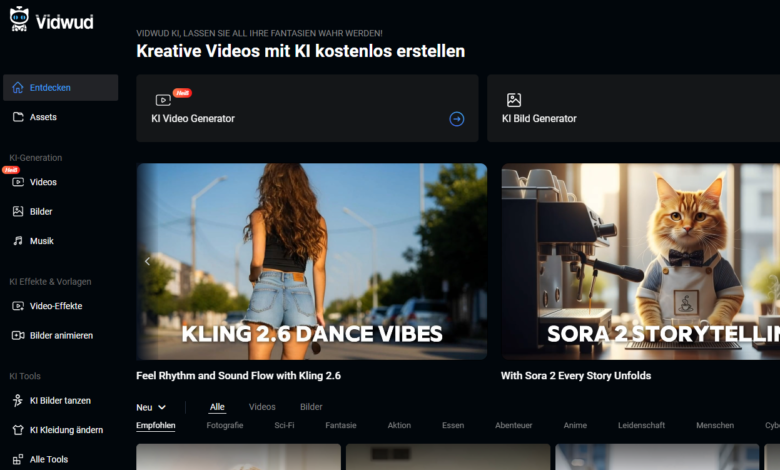Open Alle Tools in the sidebar
Viewport: 780px width, 470px height.
(x=50, y=459)
